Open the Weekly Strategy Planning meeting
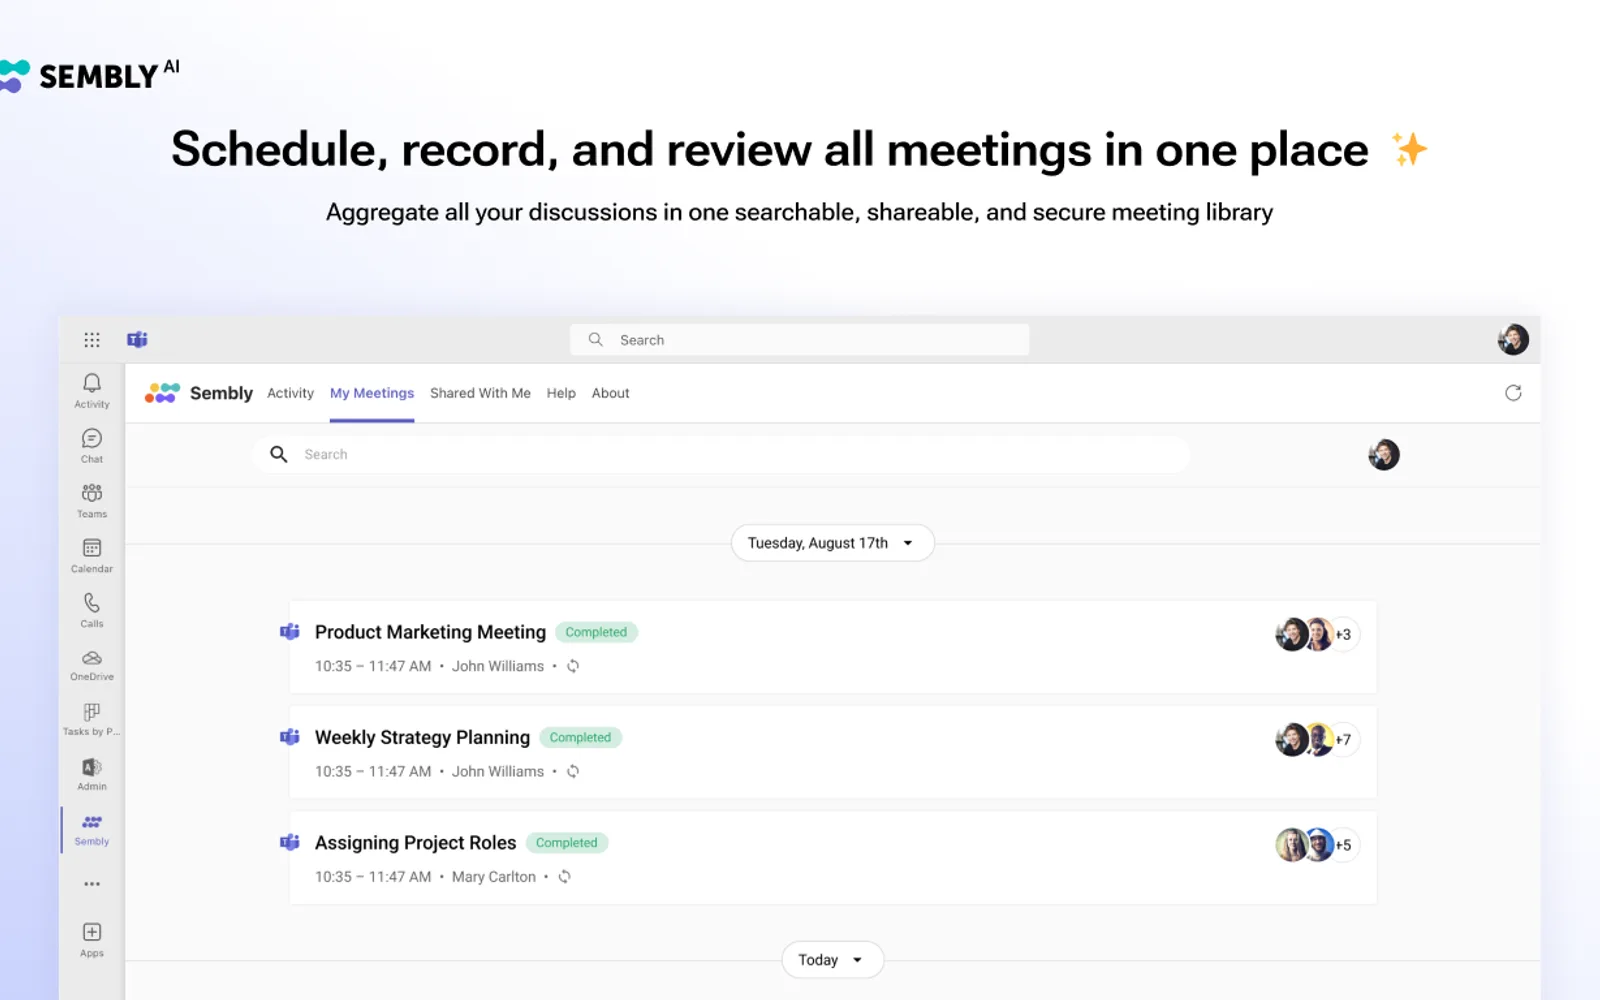1600x1000 pixels. 832,752
